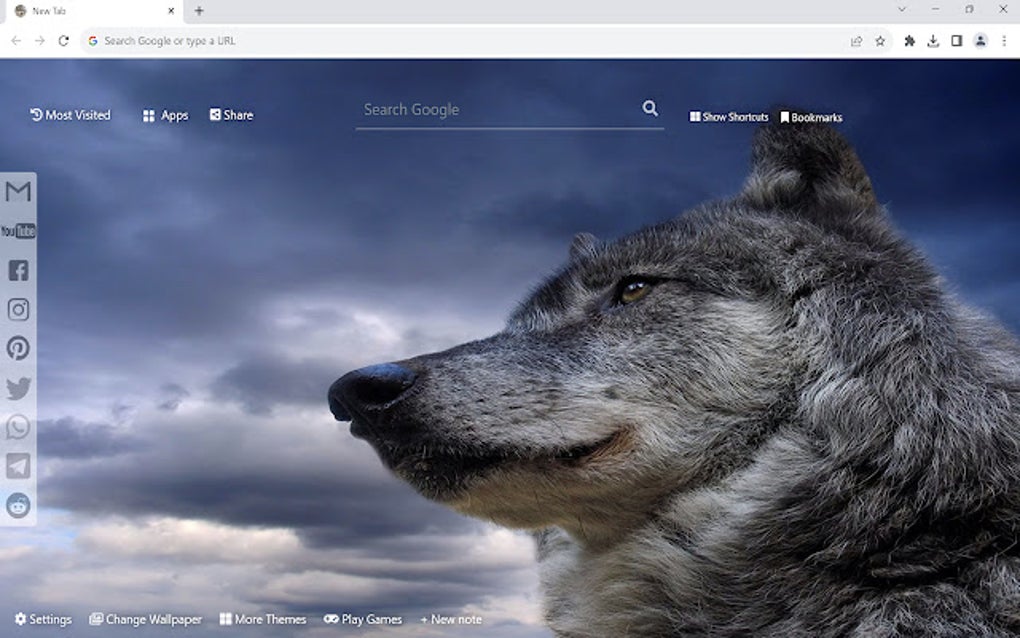Open the Share menu item
The height and width of the screenshot is (638, 1020).
tap(231, 114)
